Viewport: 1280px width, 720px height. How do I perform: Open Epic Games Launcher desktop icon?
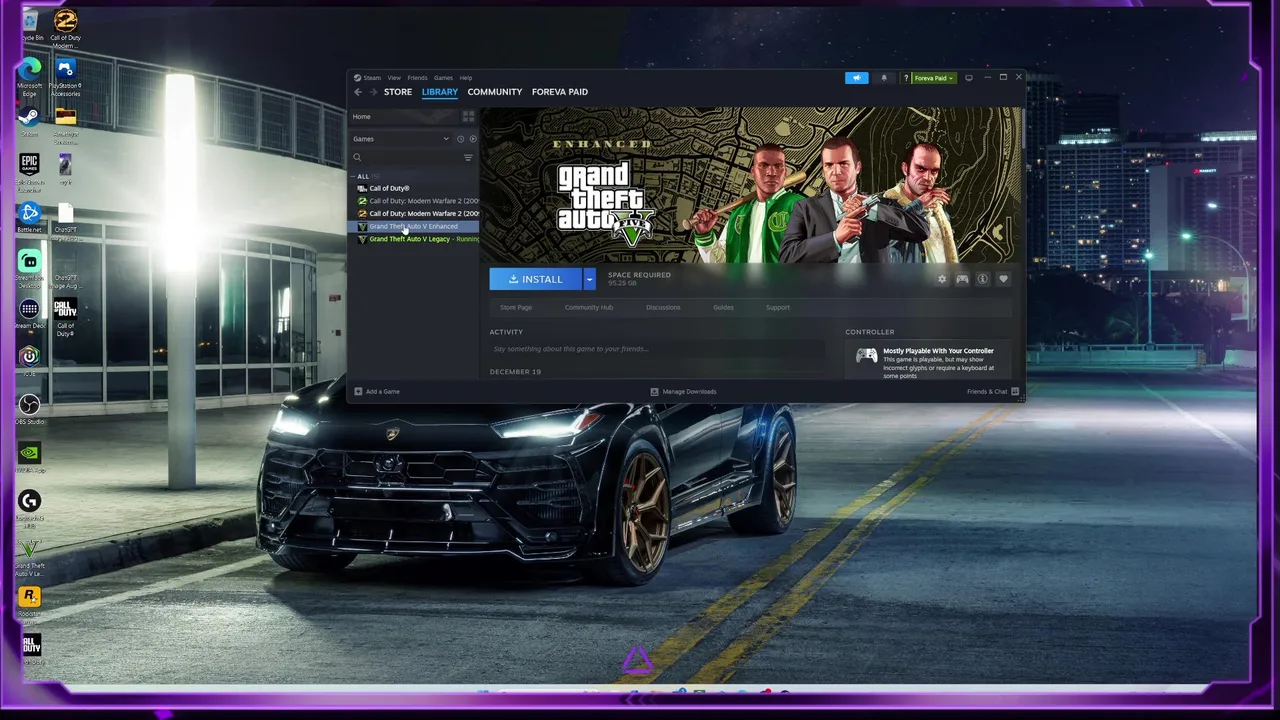coord(29,171)
